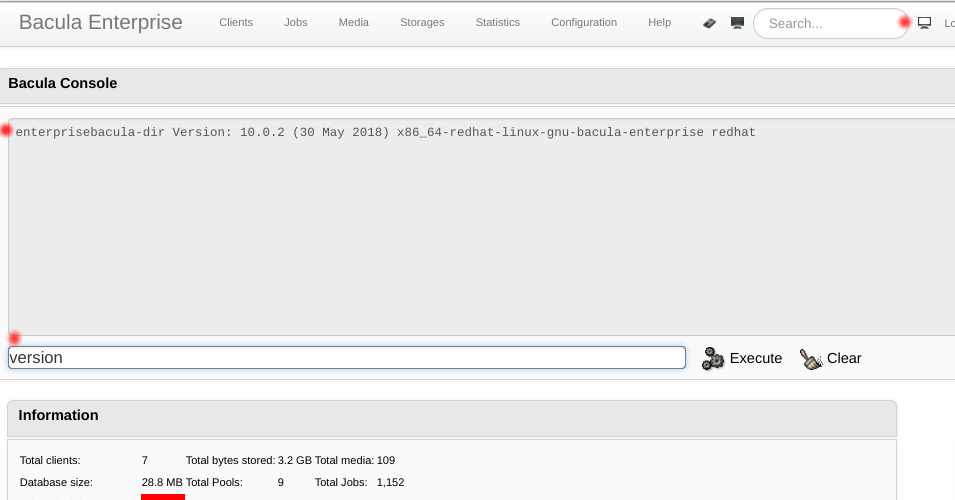Click the total jobs value '1,152'
This screenshot has height=500, width=955.
[x=390, y=482]
